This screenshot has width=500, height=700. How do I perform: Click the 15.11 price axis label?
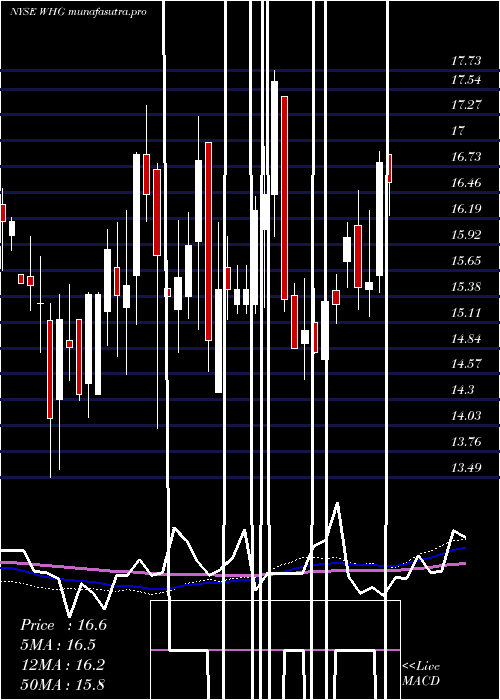tap(466, 312)
